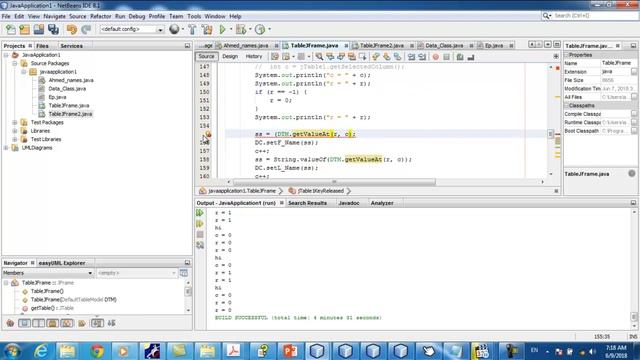The width and height of the screenshot is (640, 360).
Task: Open the easyUML Explorer tab
Action: (x=62, y=263)
